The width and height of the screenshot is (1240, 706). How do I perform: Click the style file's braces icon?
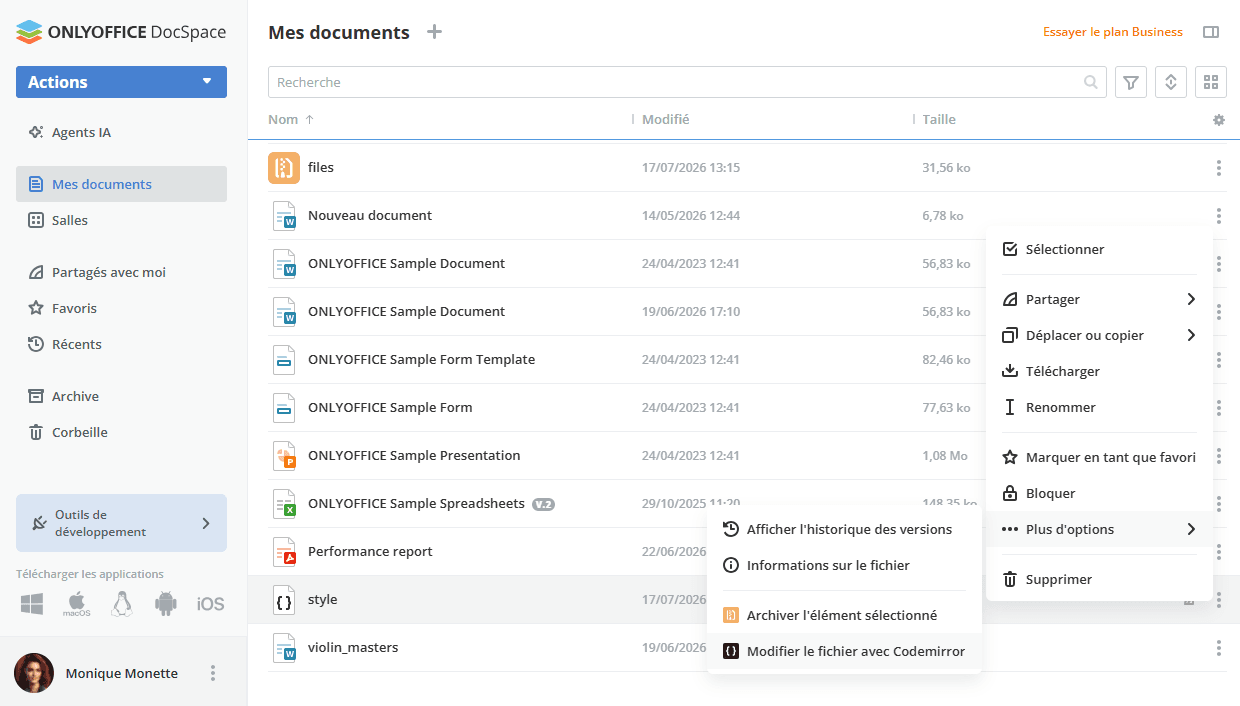click(284, 600)
